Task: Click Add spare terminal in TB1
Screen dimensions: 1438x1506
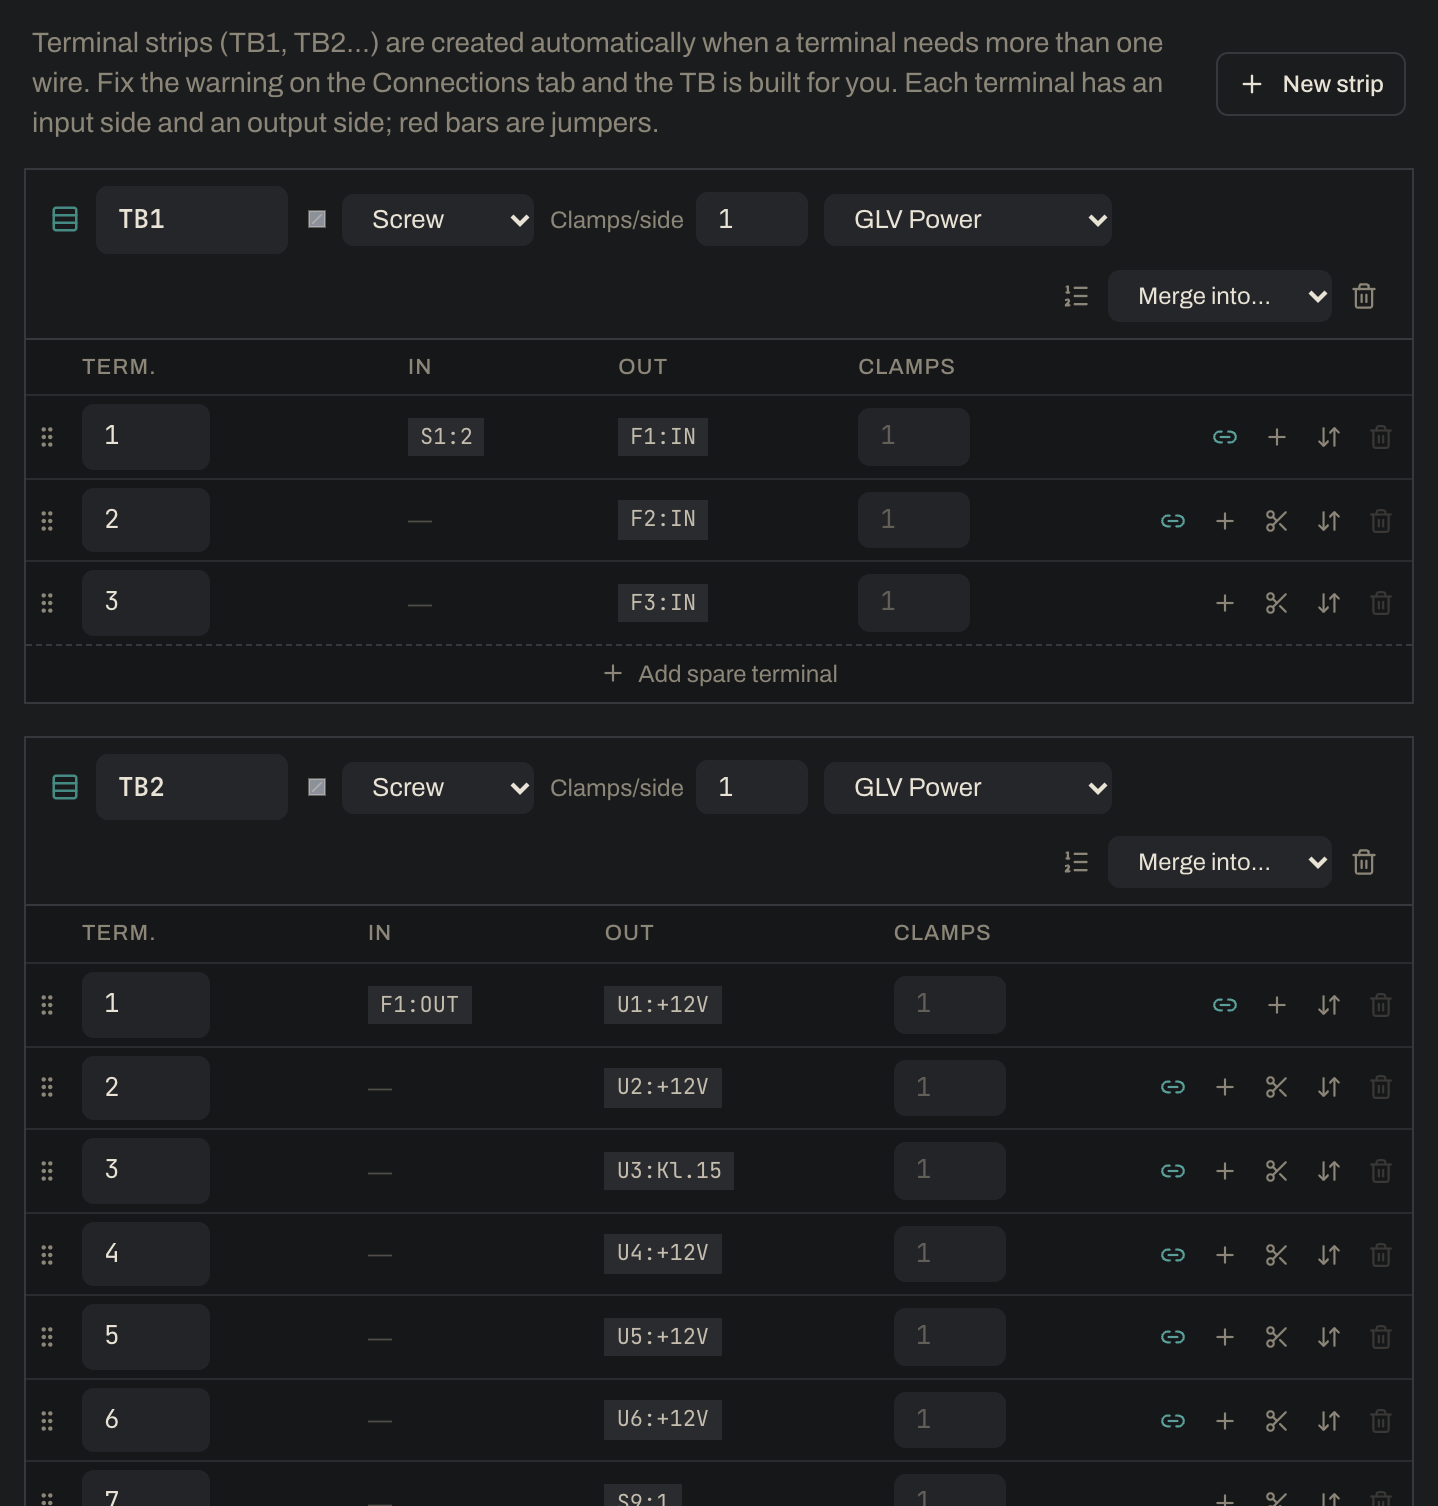Action: 720,674
